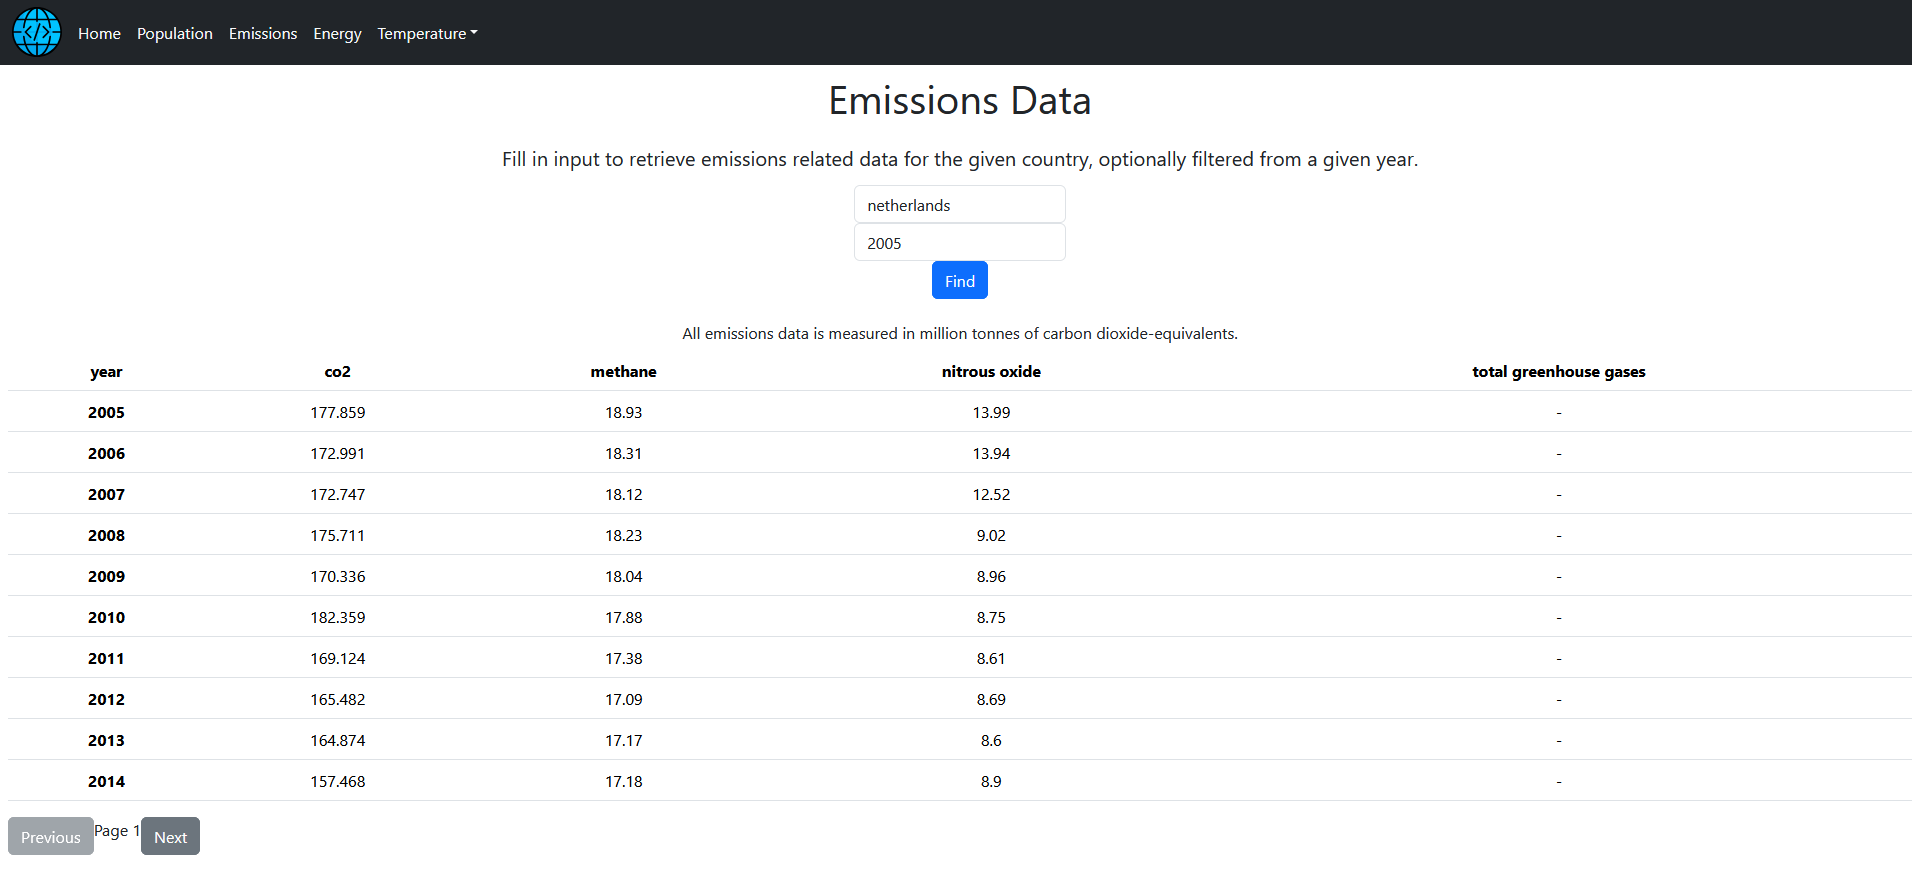Navigate to the Energy page
Screen dimensions: 1912x874
(337, 34)
